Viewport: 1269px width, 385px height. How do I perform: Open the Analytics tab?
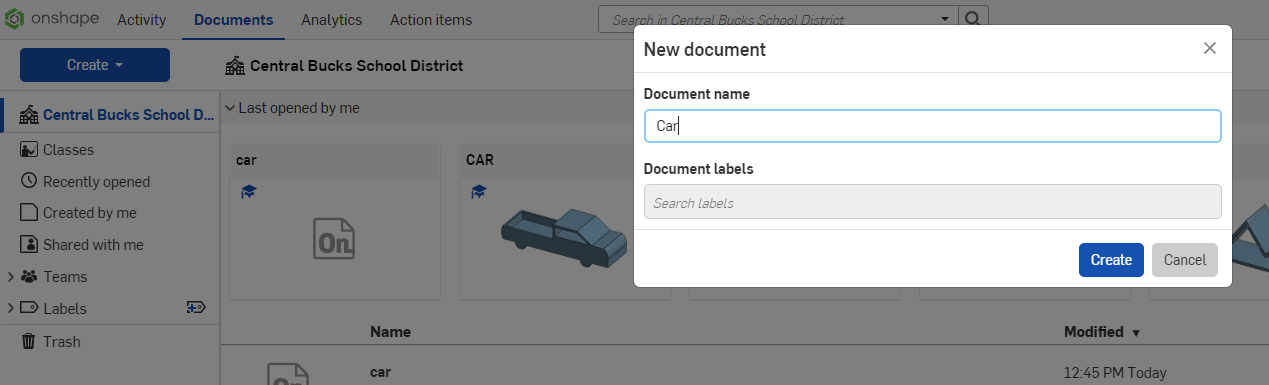pos(331,20)
